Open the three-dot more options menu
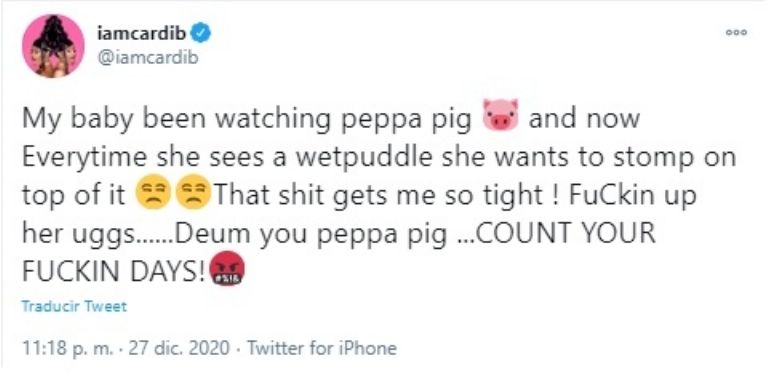This screenshot has width=768, height=371. point(737,33)
